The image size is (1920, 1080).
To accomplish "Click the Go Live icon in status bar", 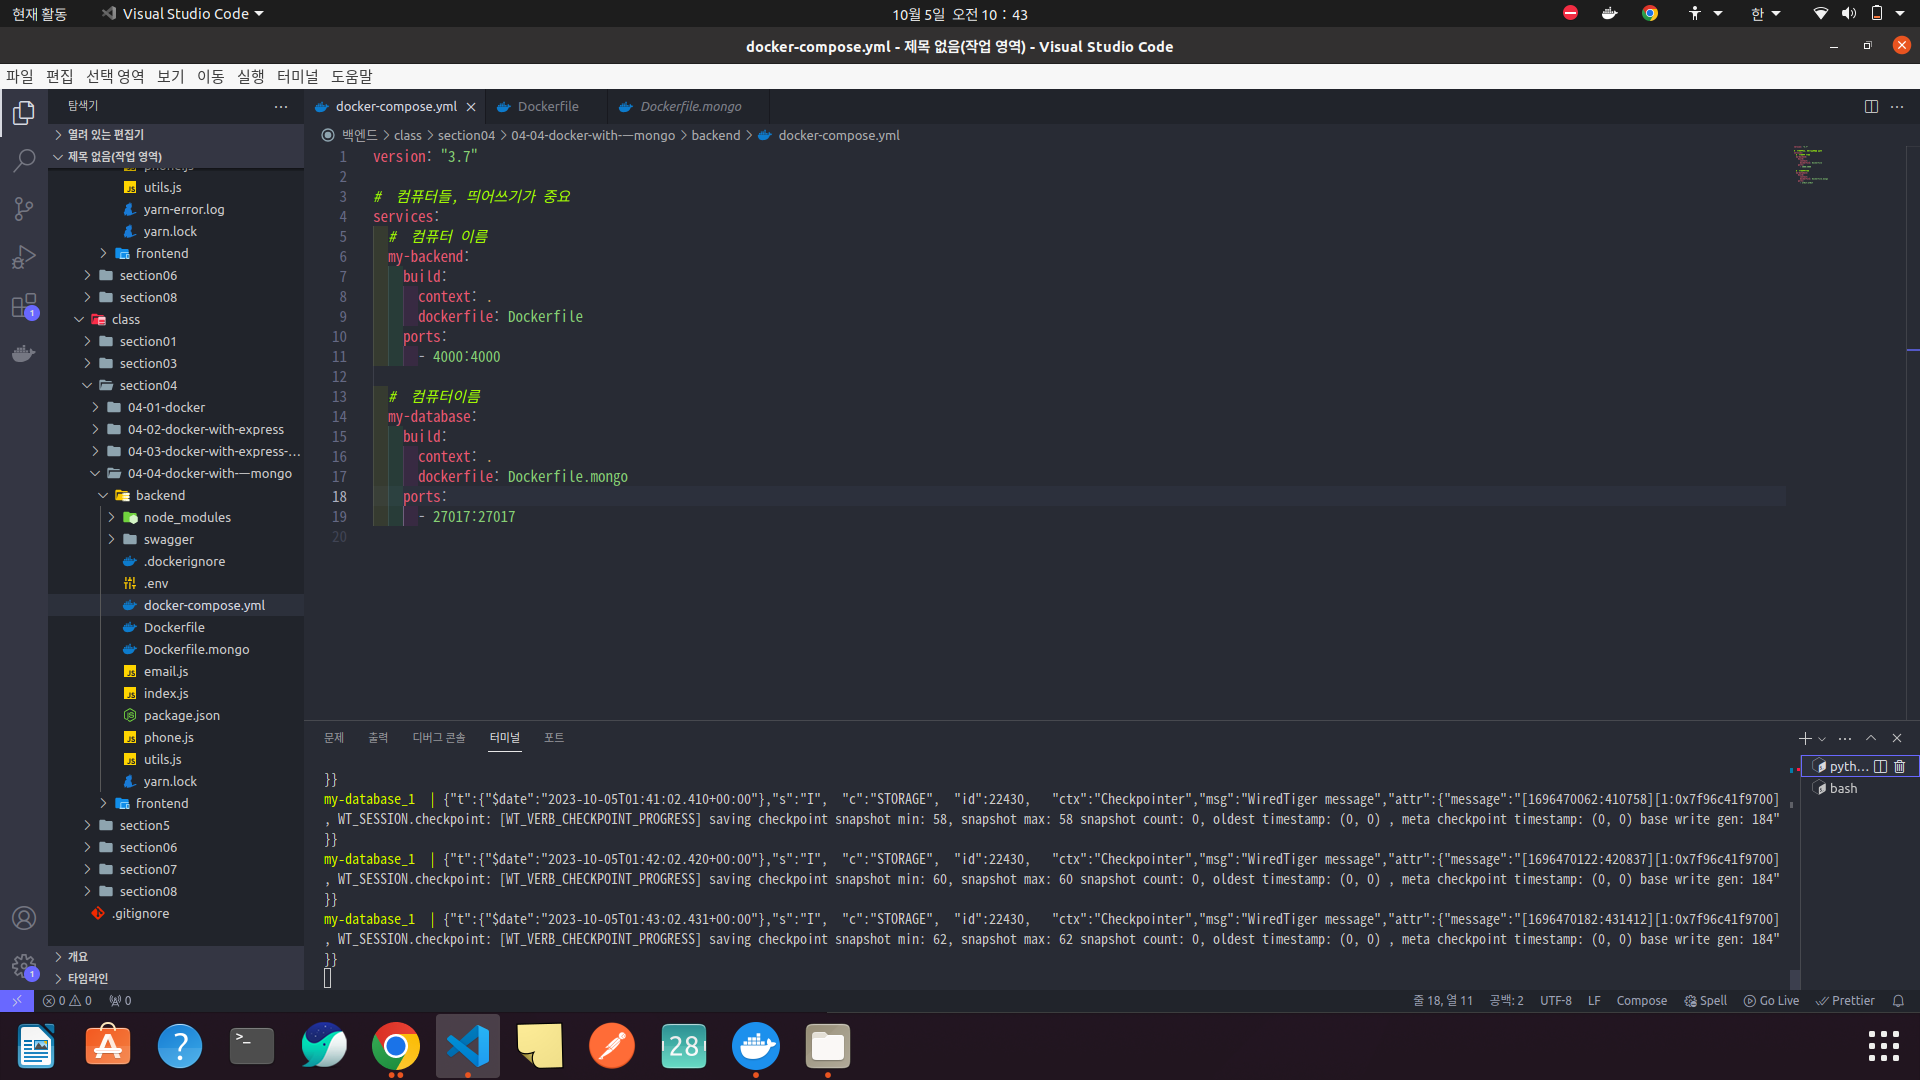I will click(1771, 1000).
